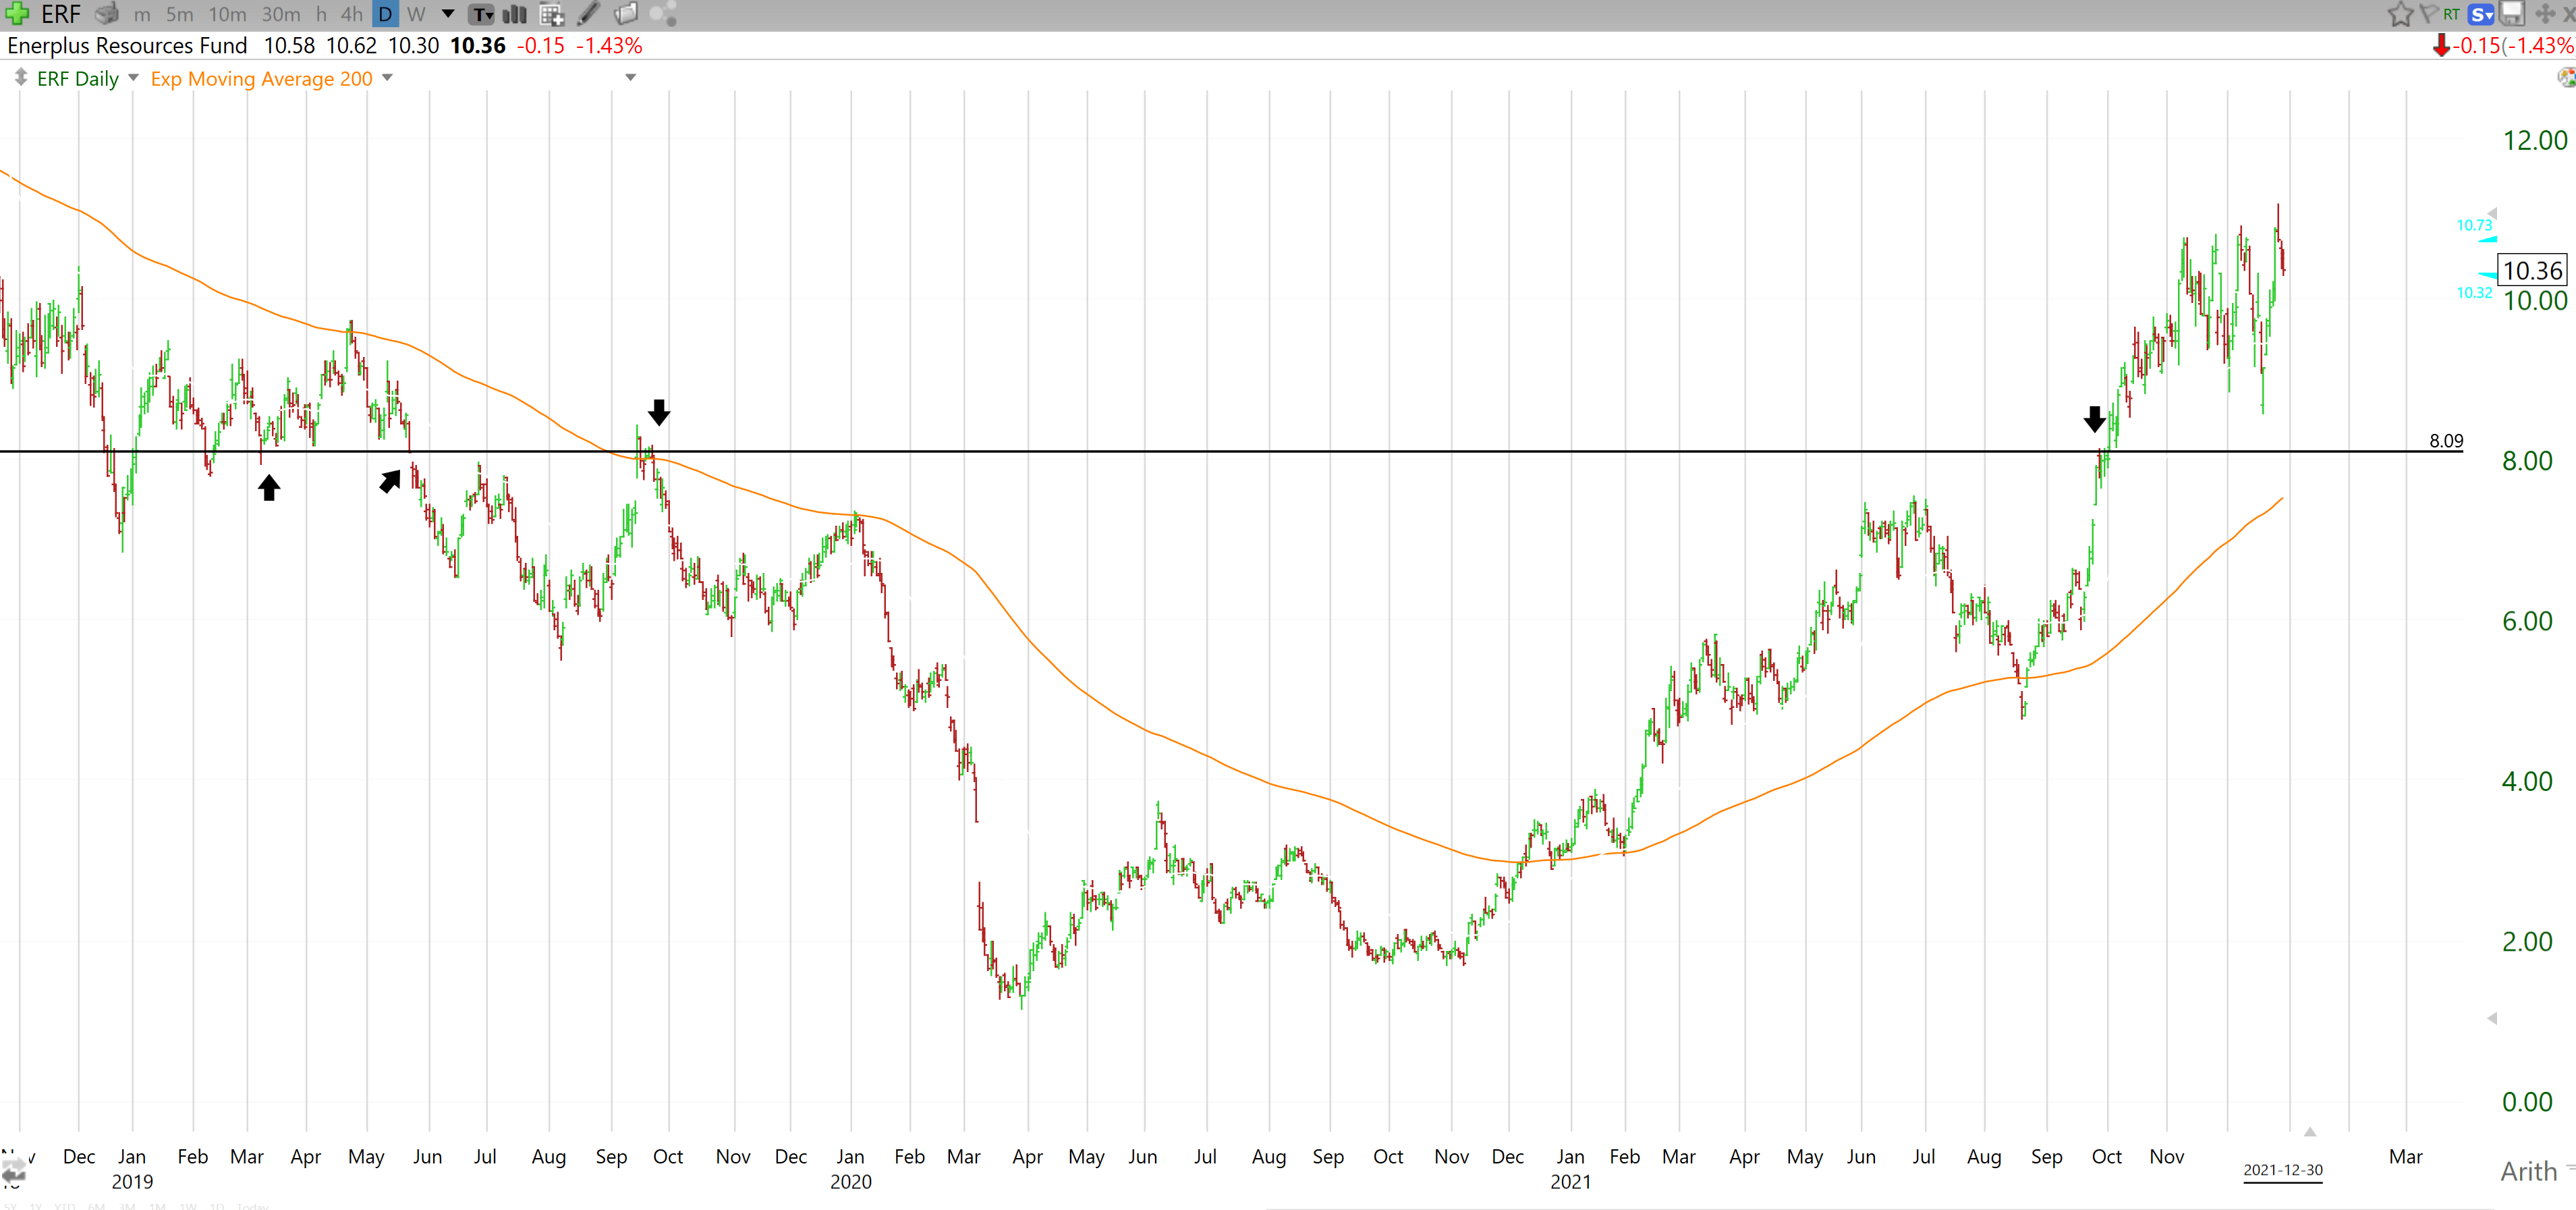Screen dimensions: 2576x1210
Task: Click the printer icon in toolbar
Action: (x=107, y=14)
